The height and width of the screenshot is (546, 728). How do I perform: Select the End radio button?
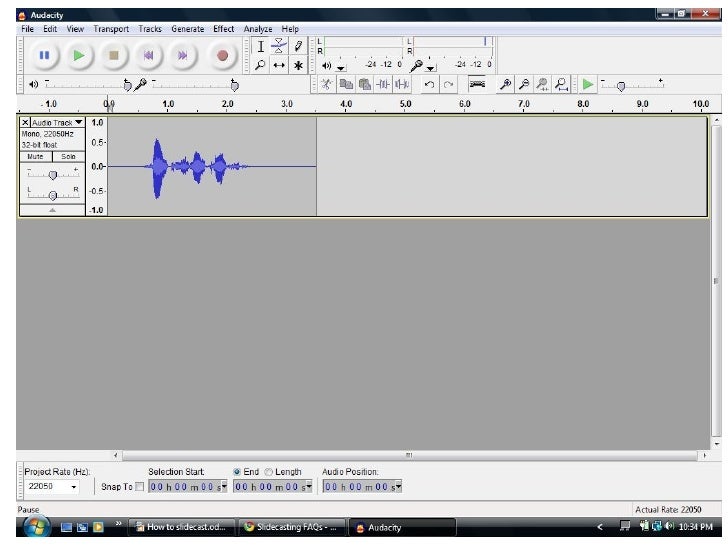click(x=237, y=471)
